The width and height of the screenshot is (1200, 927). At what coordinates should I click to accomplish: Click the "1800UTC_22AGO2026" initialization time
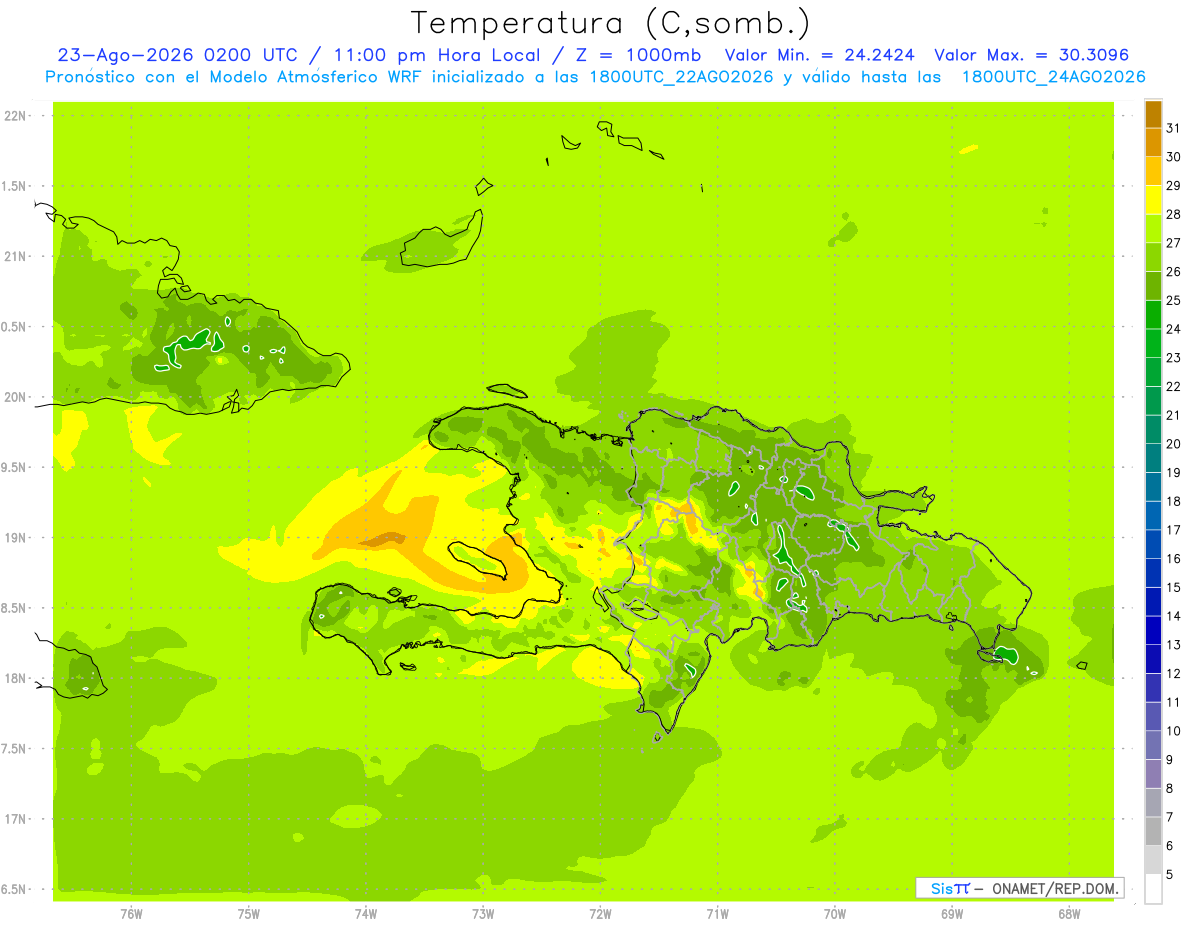(x=679, y=77)
